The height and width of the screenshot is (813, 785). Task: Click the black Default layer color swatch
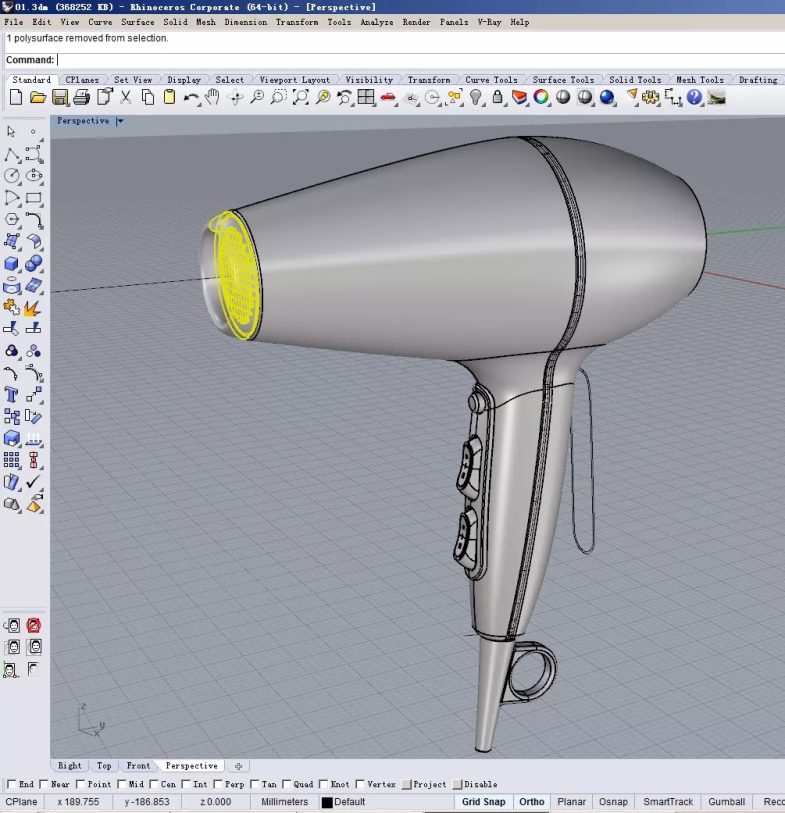327,802
